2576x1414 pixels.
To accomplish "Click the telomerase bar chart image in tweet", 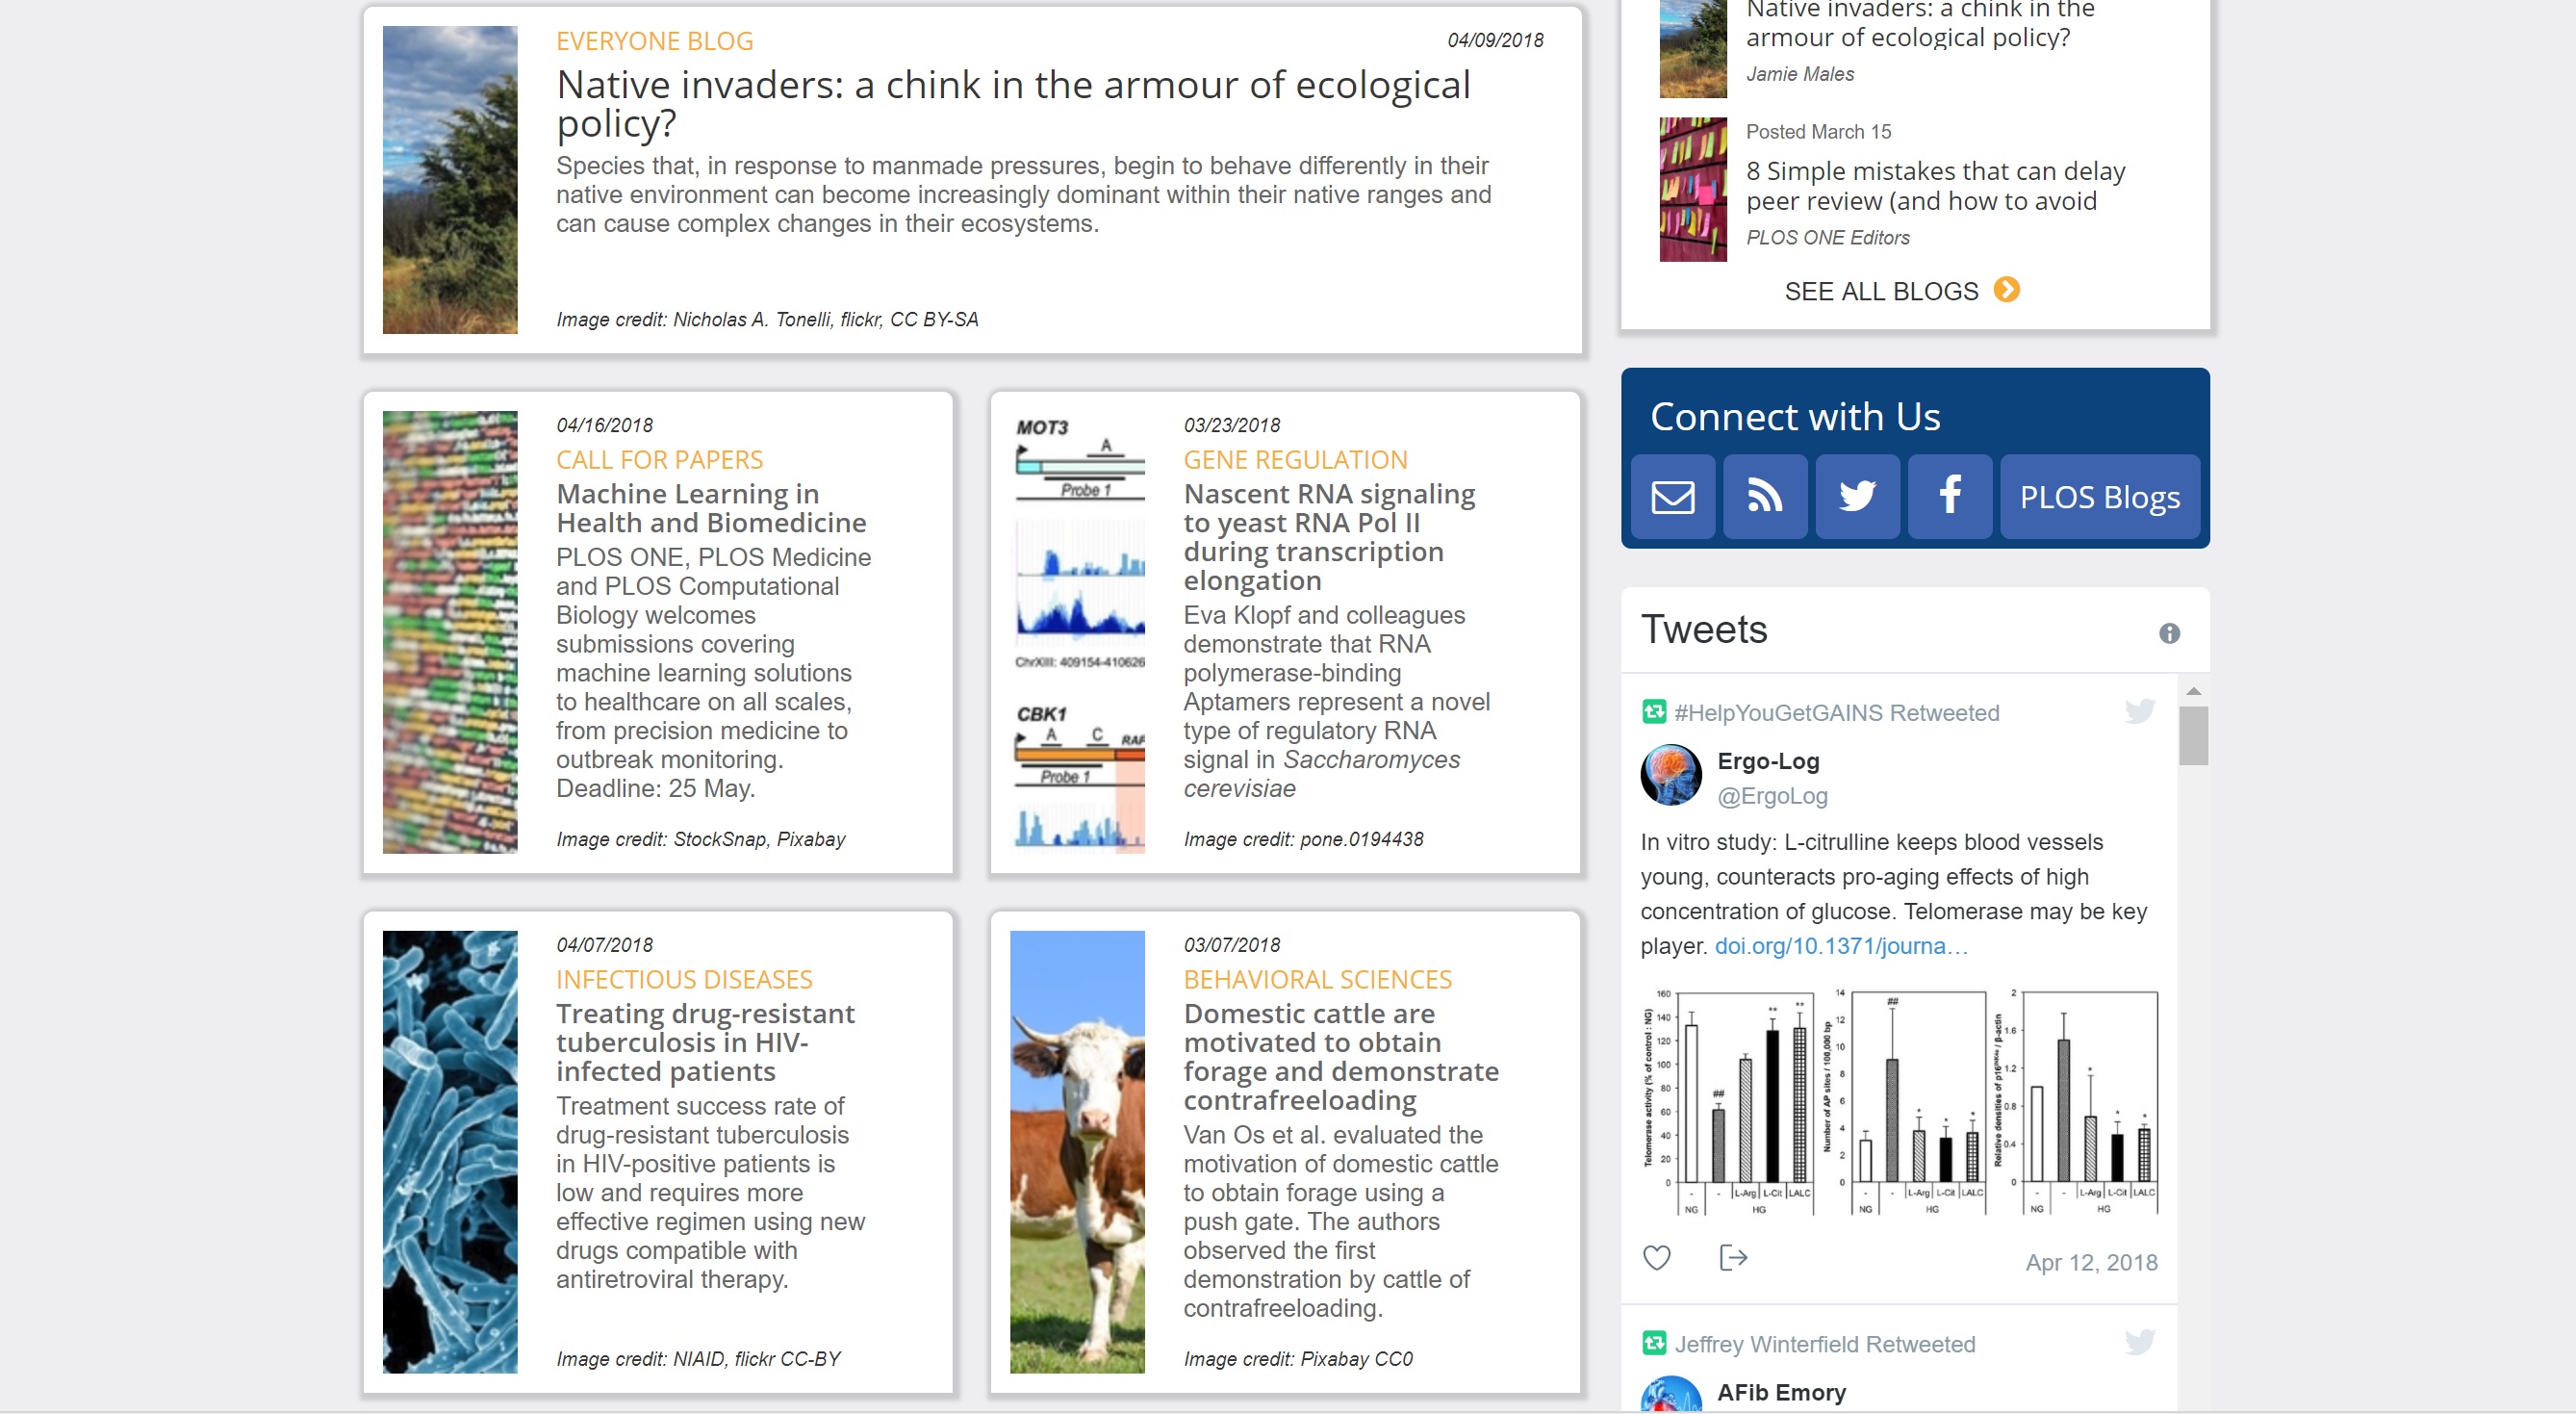I will 1899,1101.
